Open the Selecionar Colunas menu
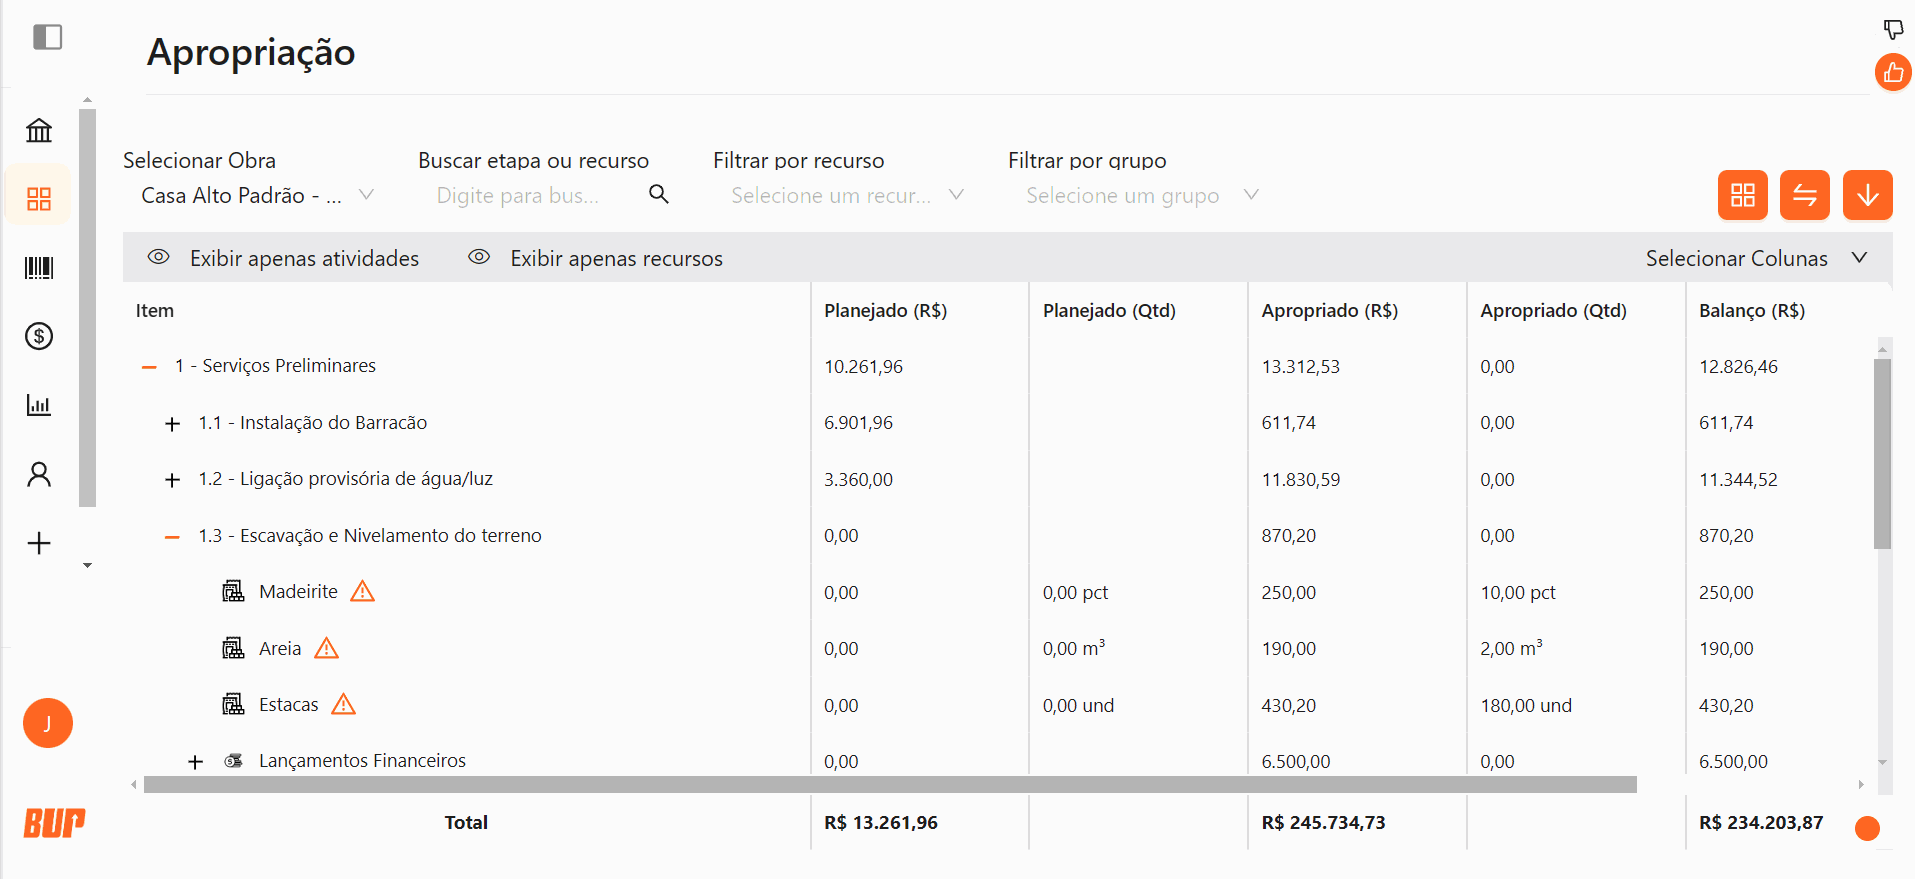 (x=1755, y=258)
